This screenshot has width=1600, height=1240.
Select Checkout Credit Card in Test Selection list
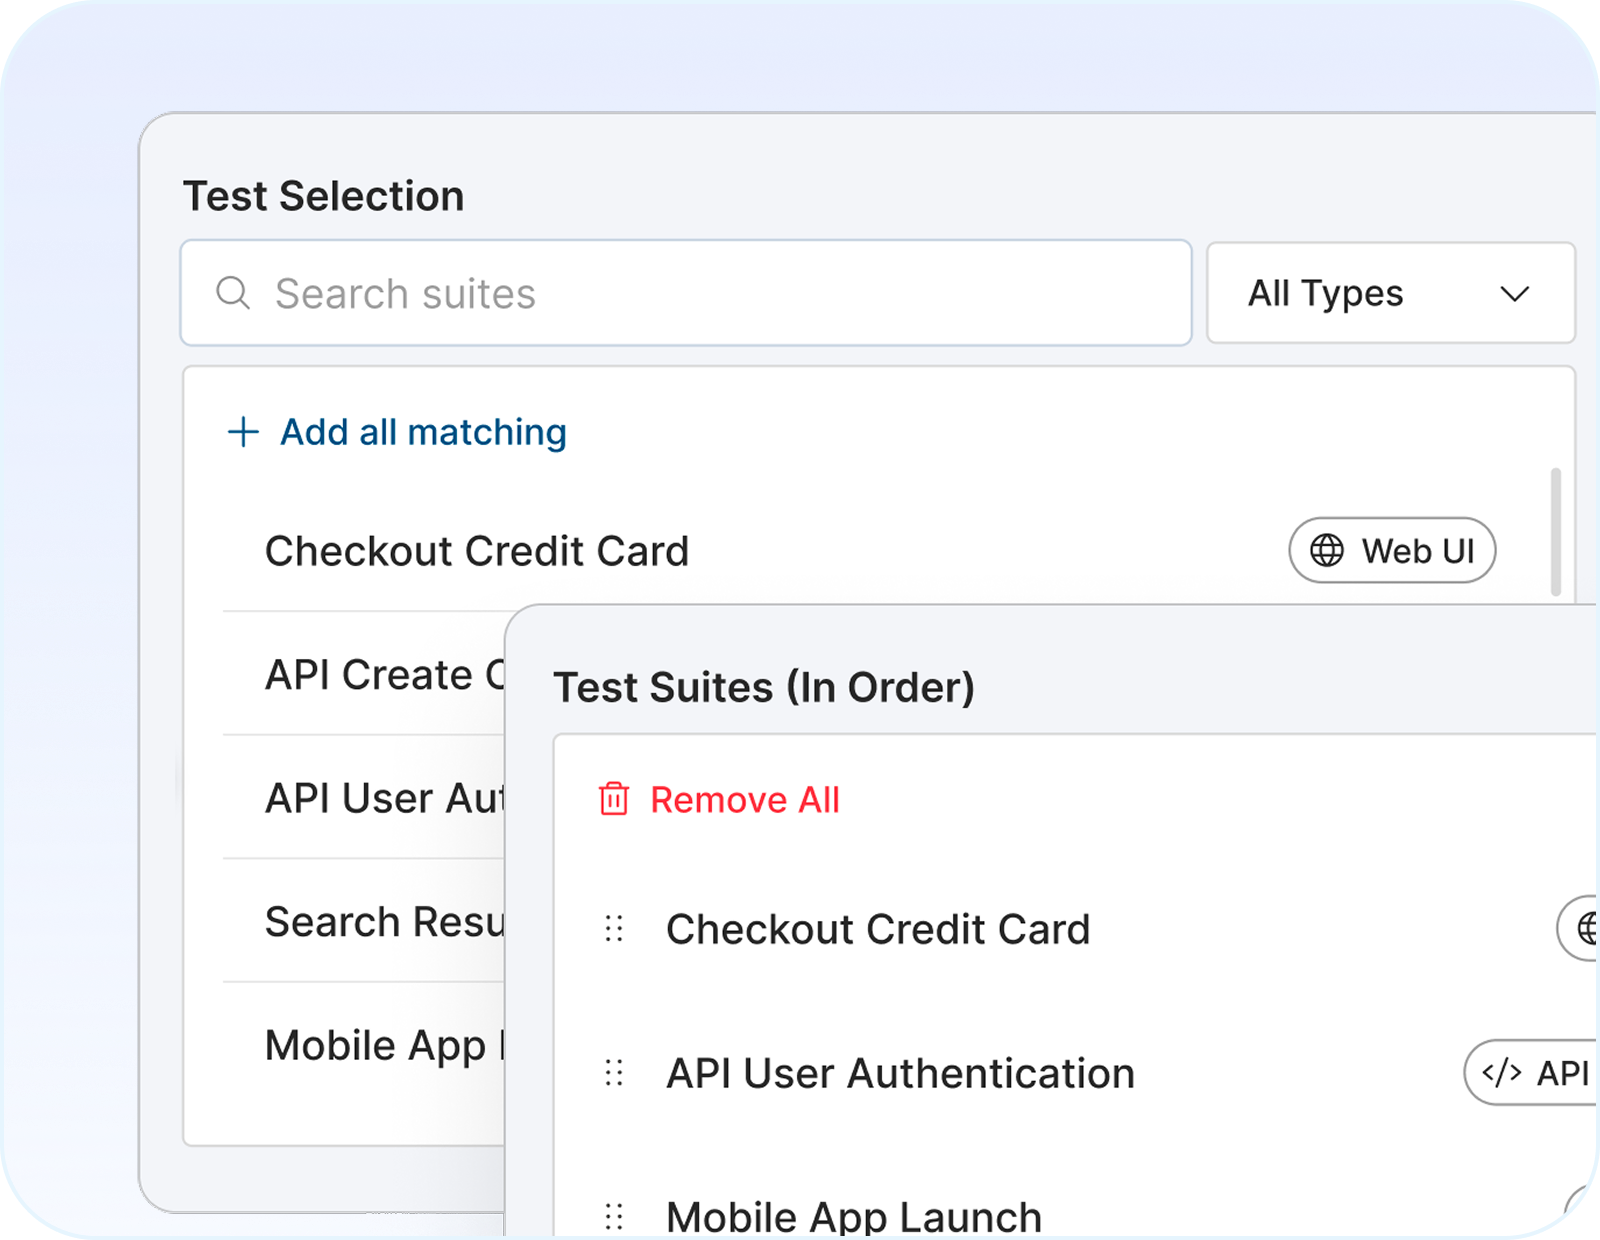(477, 551)
